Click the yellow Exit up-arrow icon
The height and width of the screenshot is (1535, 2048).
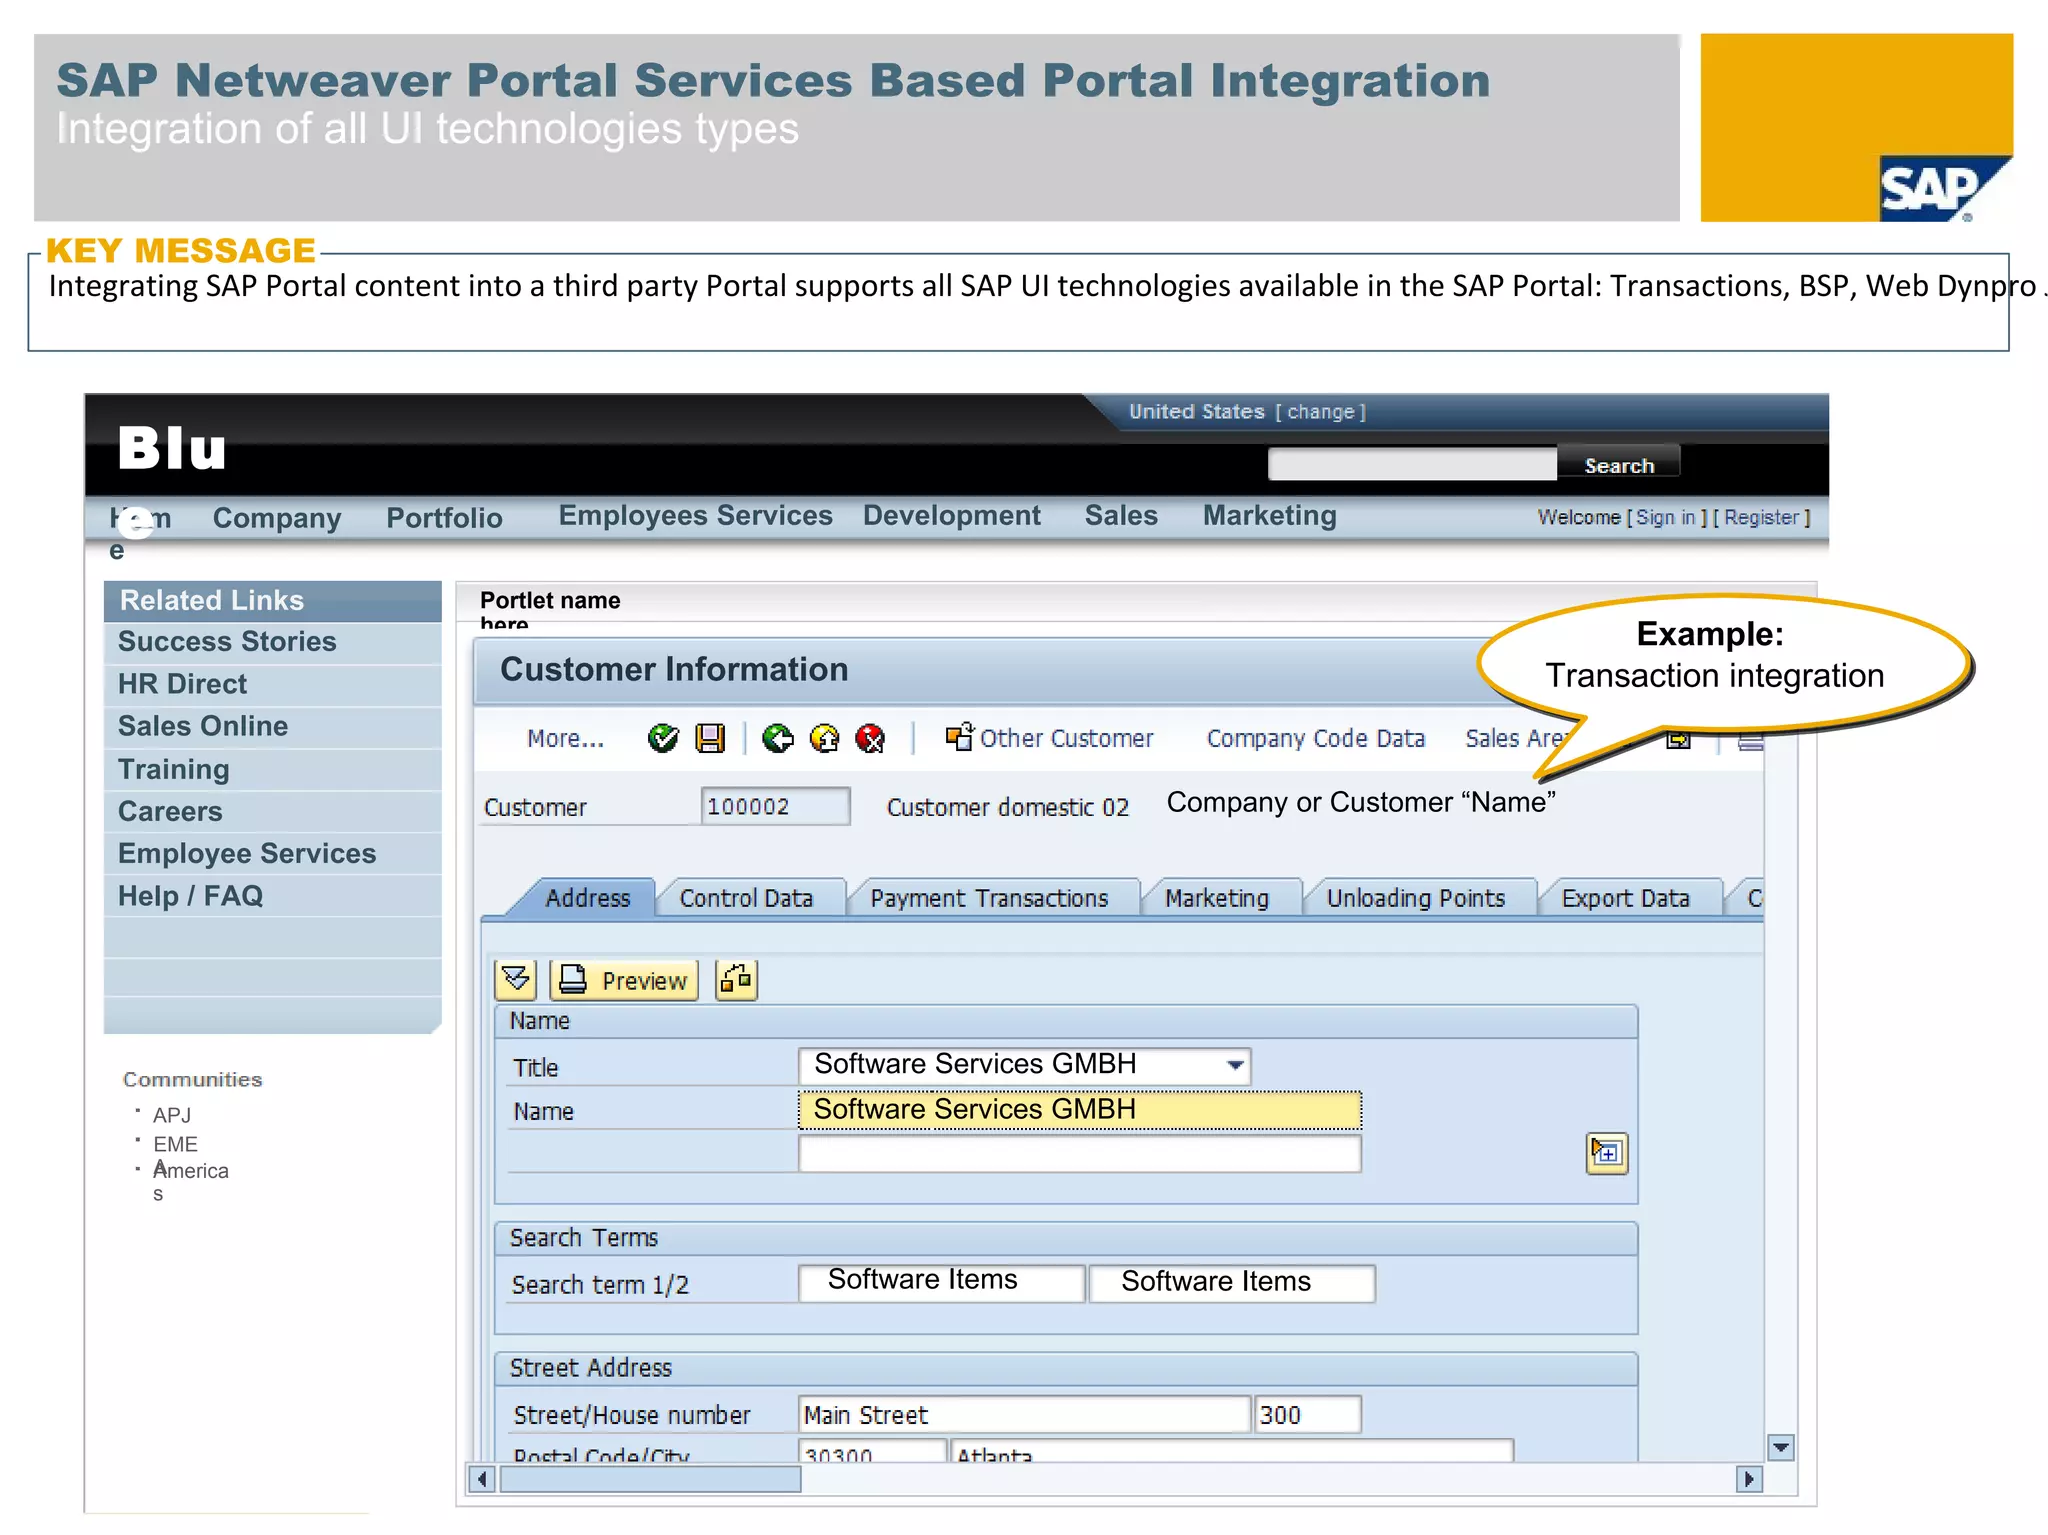(x=824, y=739)
